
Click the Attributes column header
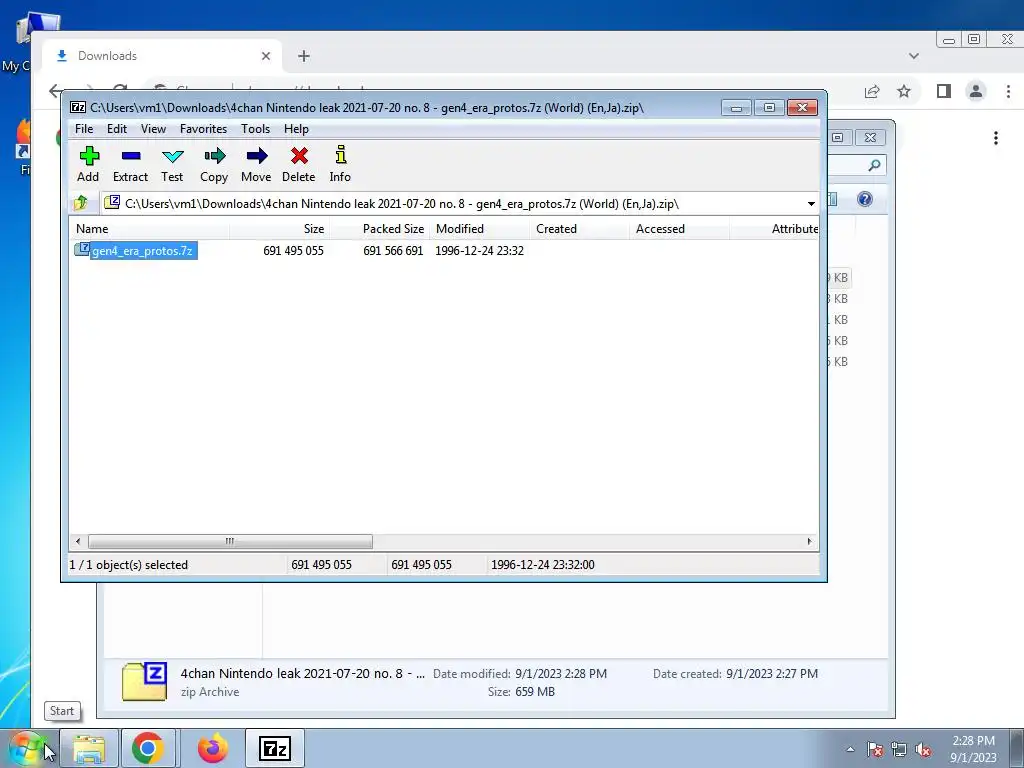coord(774,229)
